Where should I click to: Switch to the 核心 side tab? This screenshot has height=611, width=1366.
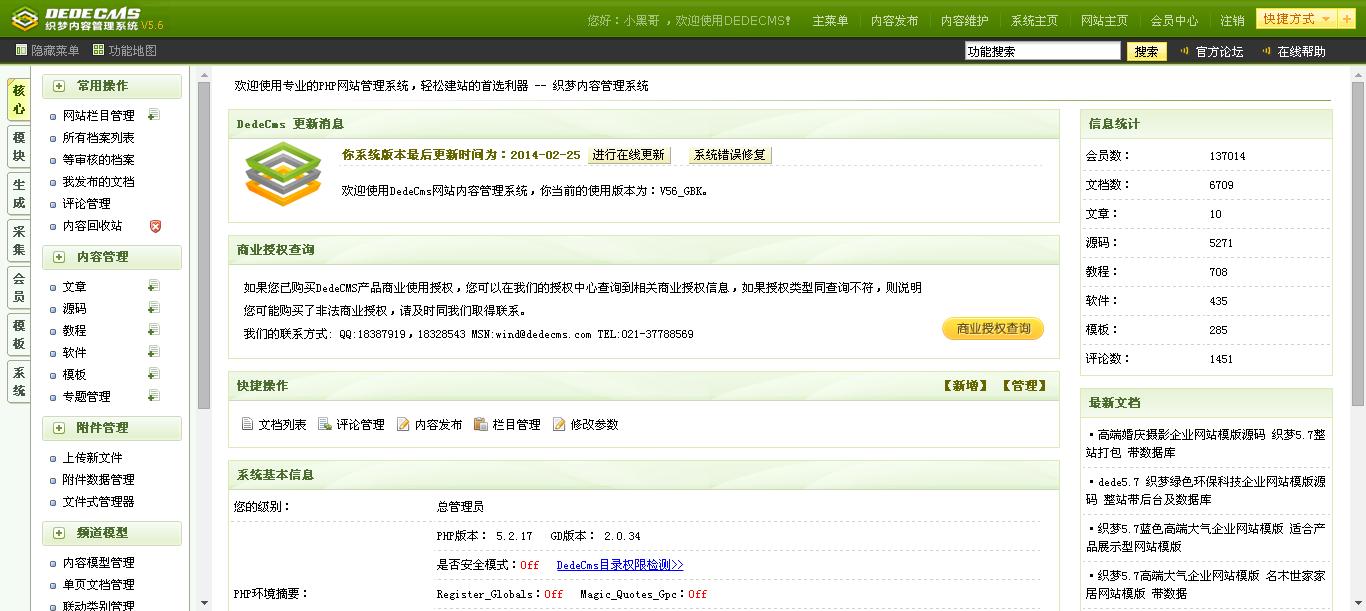19,99
